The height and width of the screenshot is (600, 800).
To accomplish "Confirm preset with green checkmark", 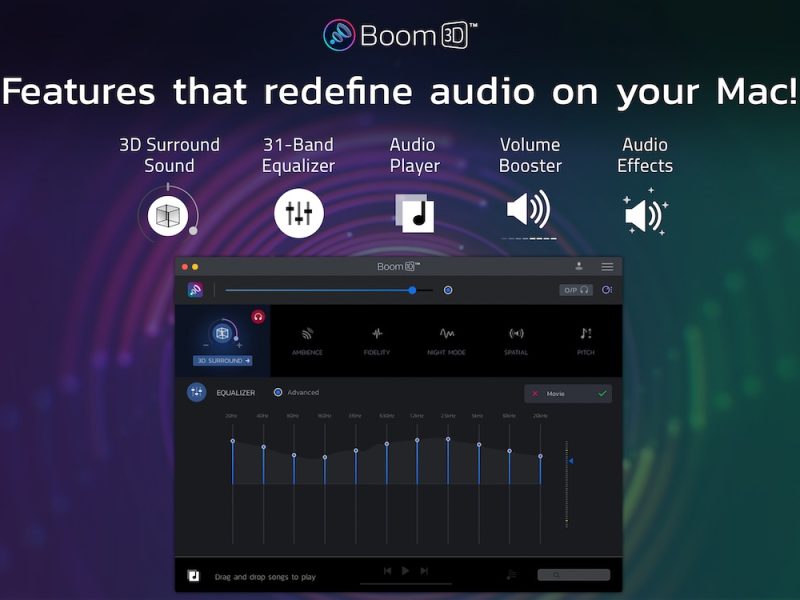I will pos(602,393).
